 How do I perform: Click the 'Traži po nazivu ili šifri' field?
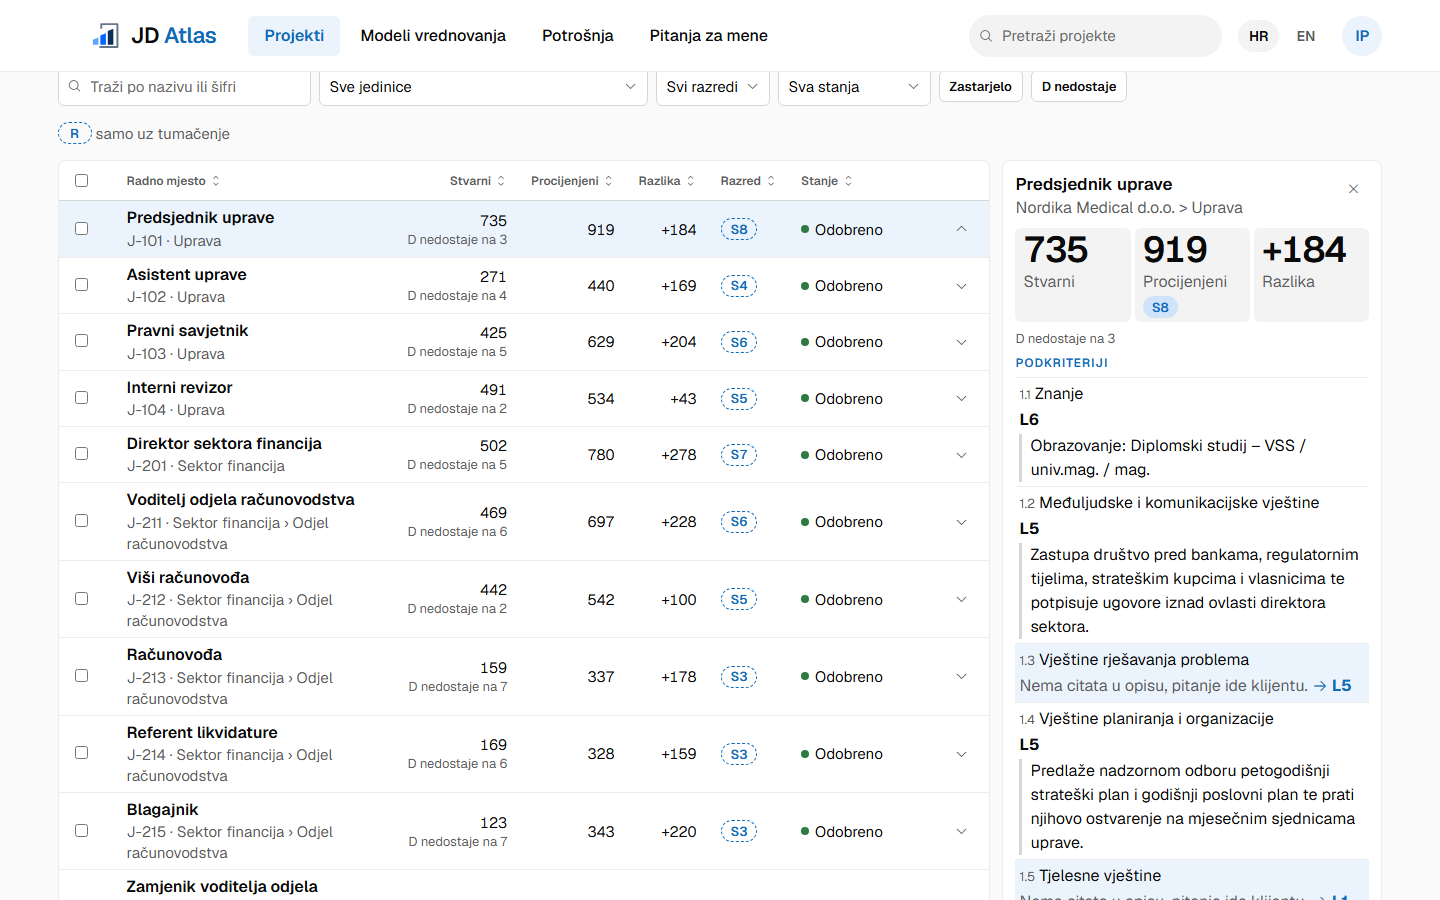185,87
